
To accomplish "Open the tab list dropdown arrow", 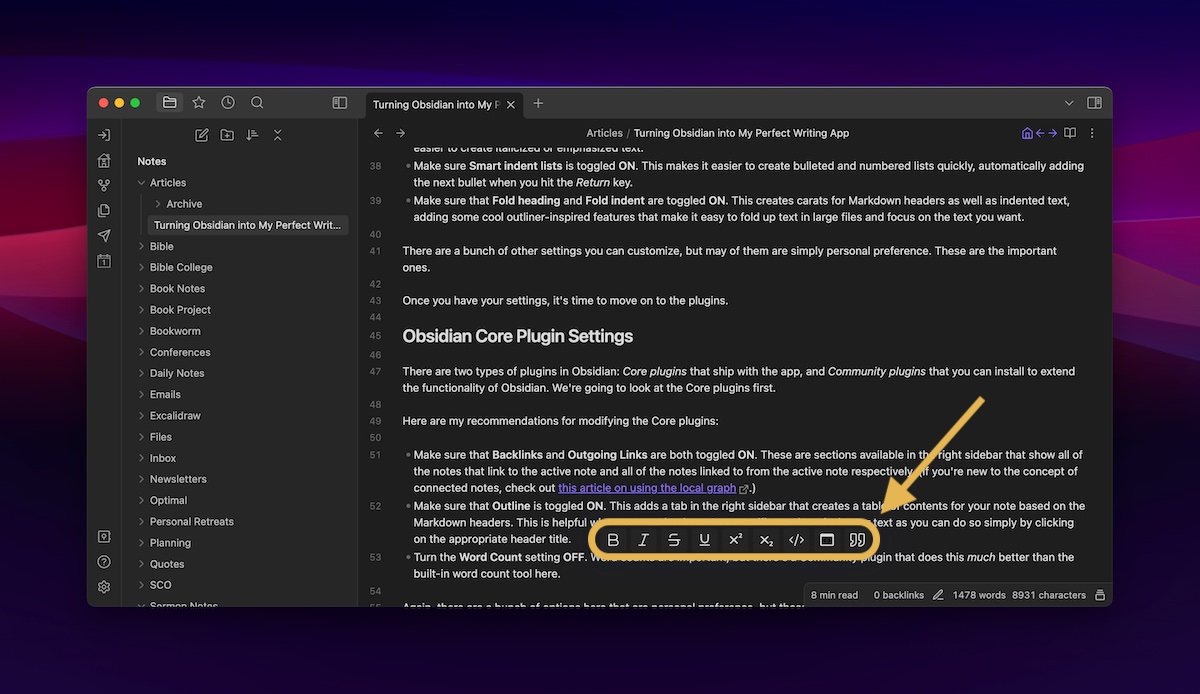I will click(1069, 103).
